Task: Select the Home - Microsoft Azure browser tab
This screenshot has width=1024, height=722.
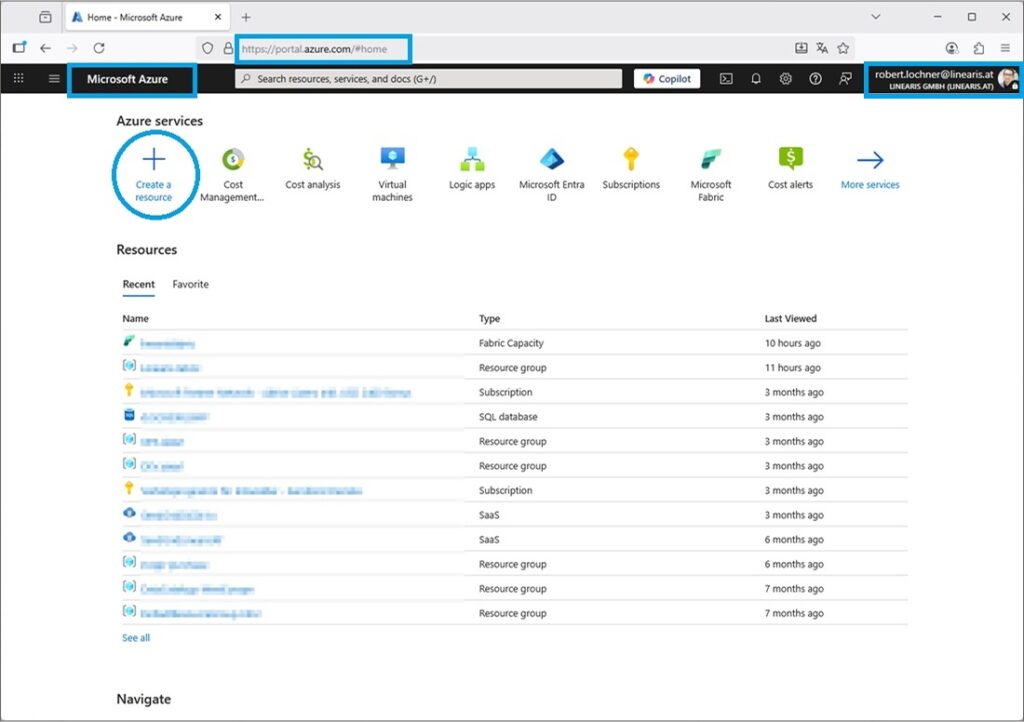Action: (x=147, y=18)
